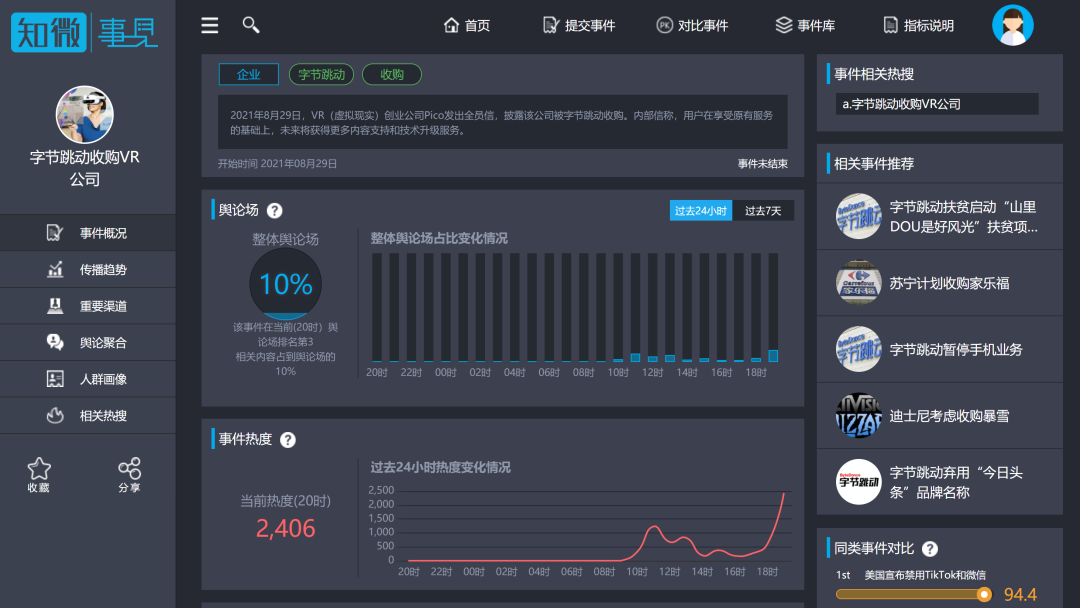Click 美国宣布禁用TikTok和微信 comparison entry

point(925,575)
